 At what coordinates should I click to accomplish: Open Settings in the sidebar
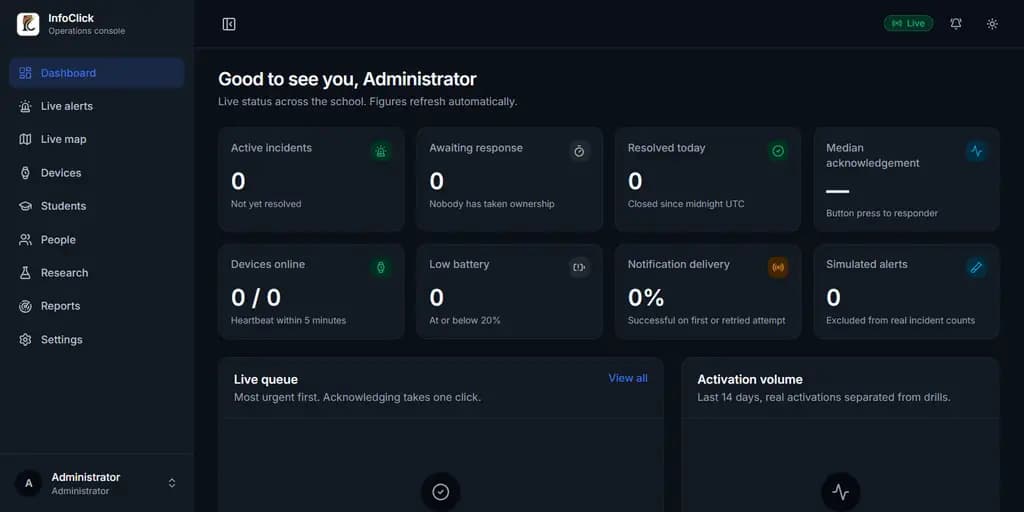click(97, 340)
